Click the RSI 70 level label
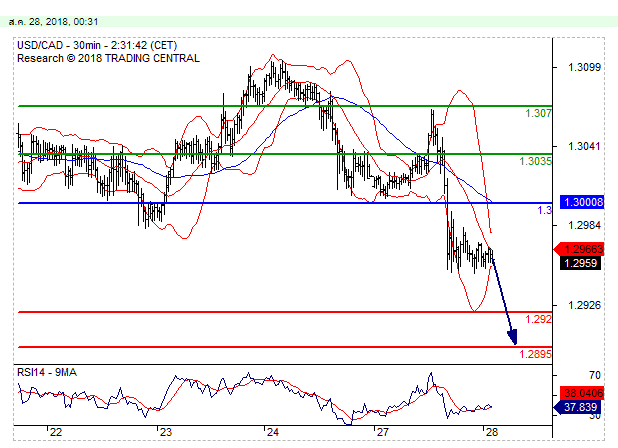 point(595,376)
